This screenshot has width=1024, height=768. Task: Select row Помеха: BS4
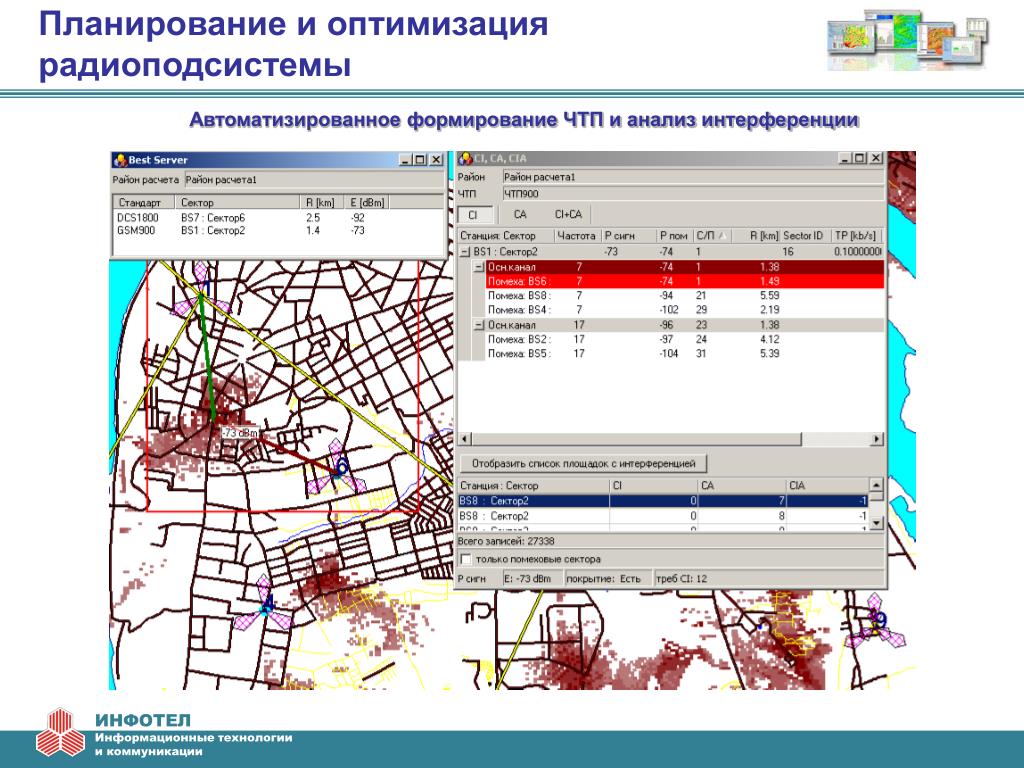(684, 310)
